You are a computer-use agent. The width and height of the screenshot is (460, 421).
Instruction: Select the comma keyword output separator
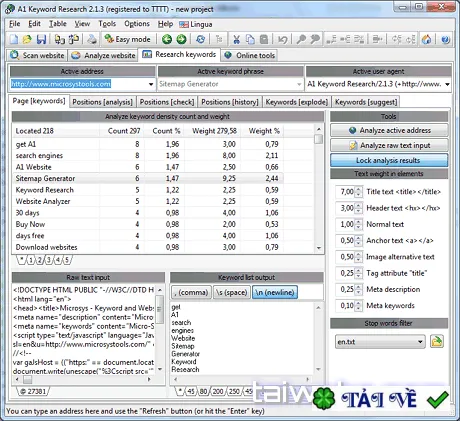[x=191, y=292]
